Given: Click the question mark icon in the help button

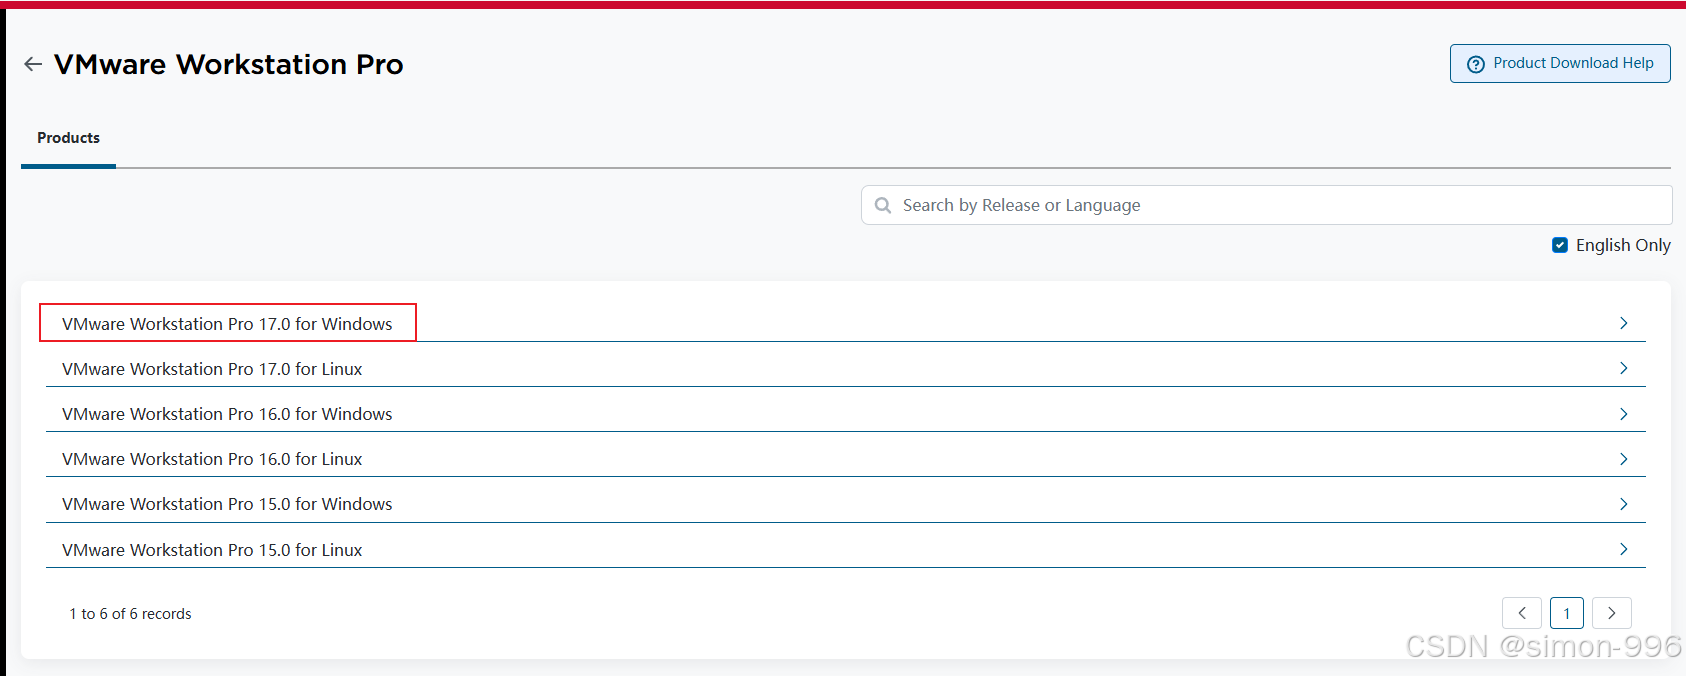Looking at the screenshot, I should (1475, 64).
